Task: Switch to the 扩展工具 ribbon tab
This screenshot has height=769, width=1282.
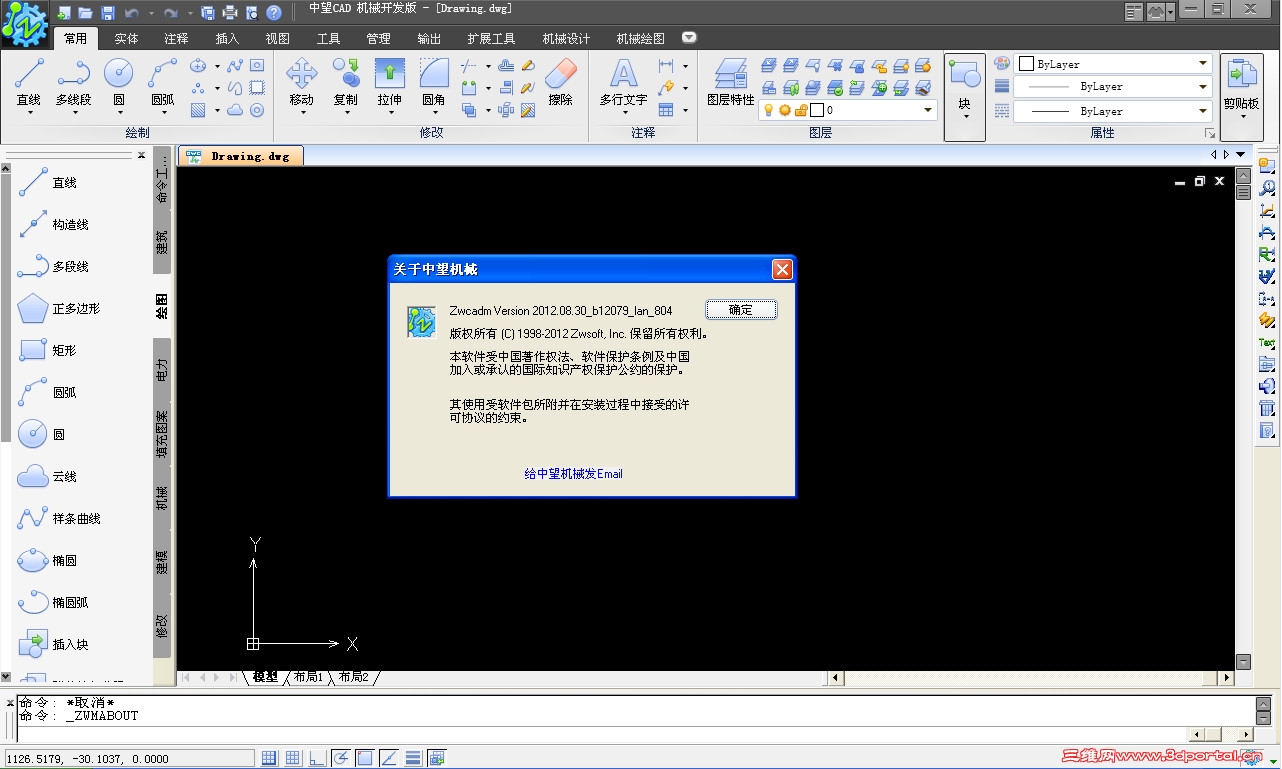Action: pos(491,39)
